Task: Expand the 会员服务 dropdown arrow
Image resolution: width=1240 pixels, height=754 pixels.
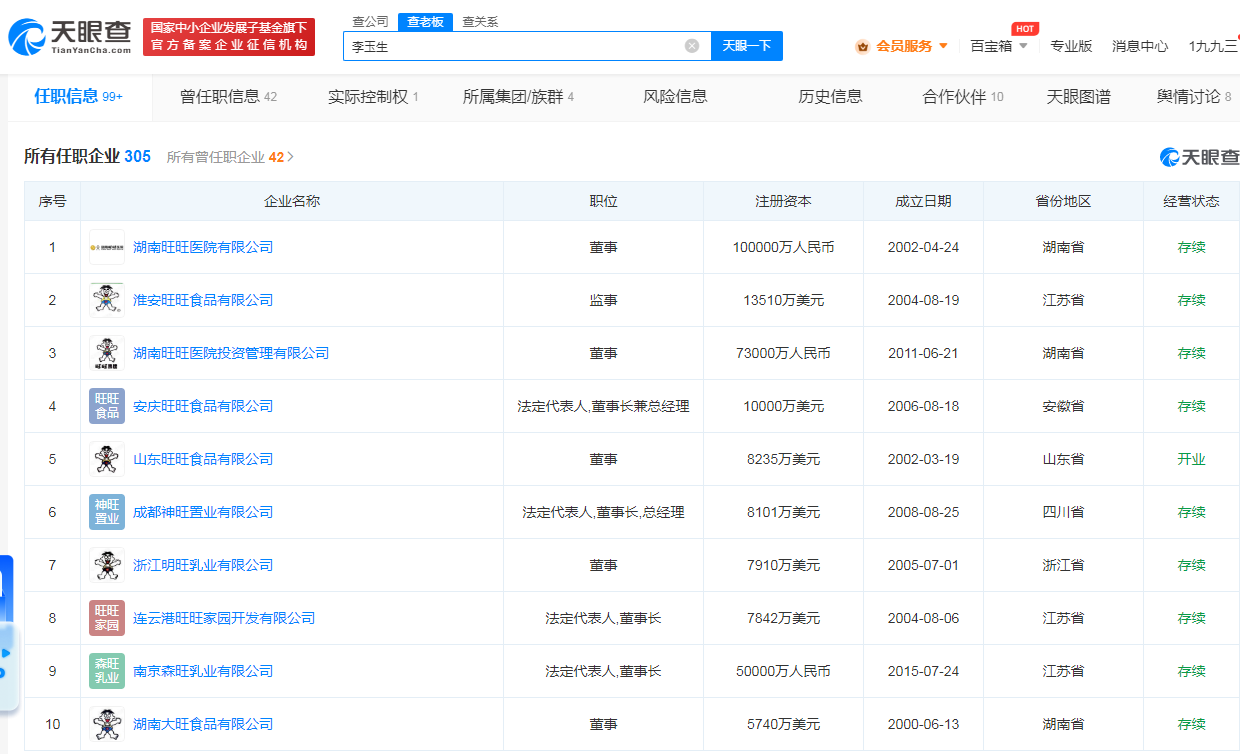Action: [x=943, y=46]
